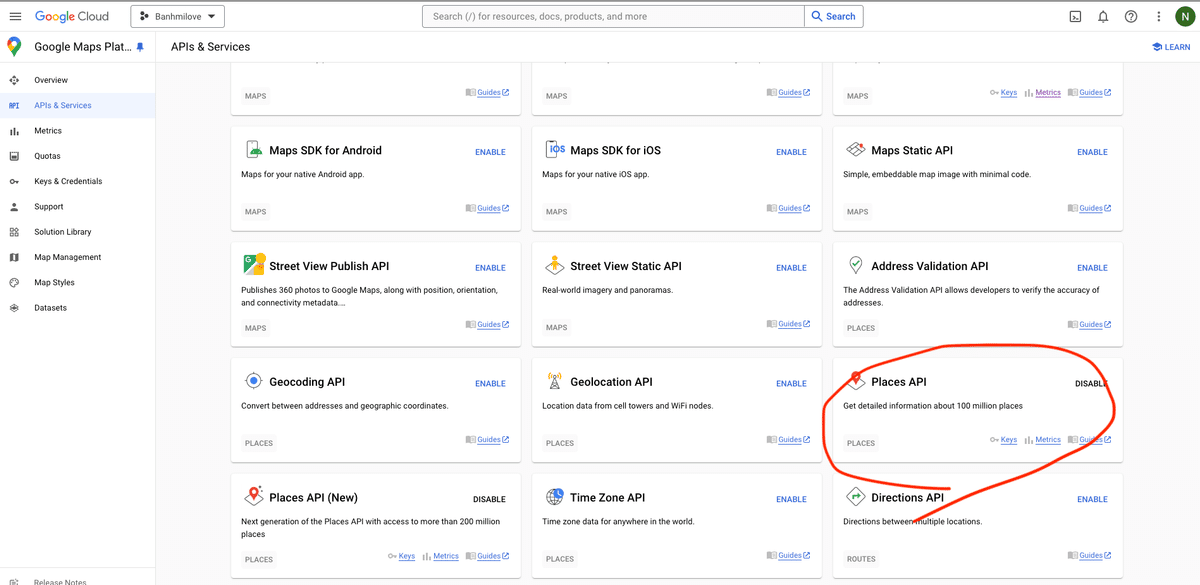Click the Places API (New) pin icon
Image resolution: width=1200 pixels, height=585 pixels.
(x=253, y=496)
